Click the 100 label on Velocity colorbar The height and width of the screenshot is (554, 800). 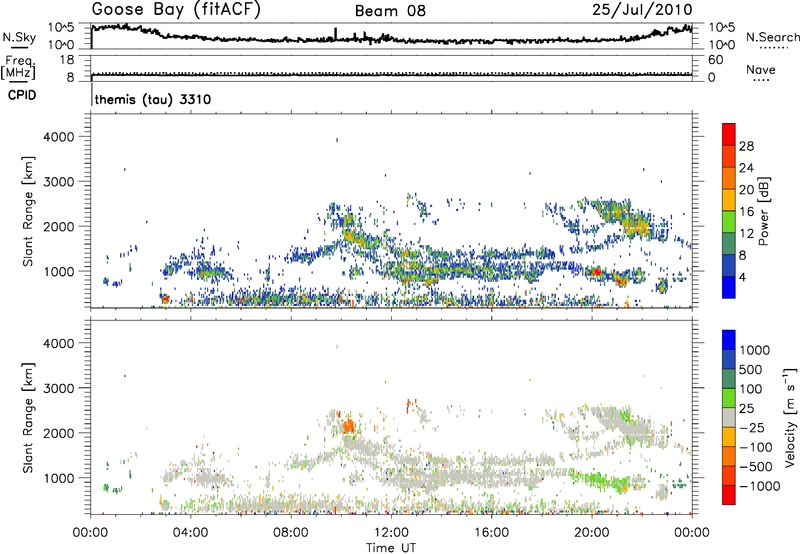[751, 389]
